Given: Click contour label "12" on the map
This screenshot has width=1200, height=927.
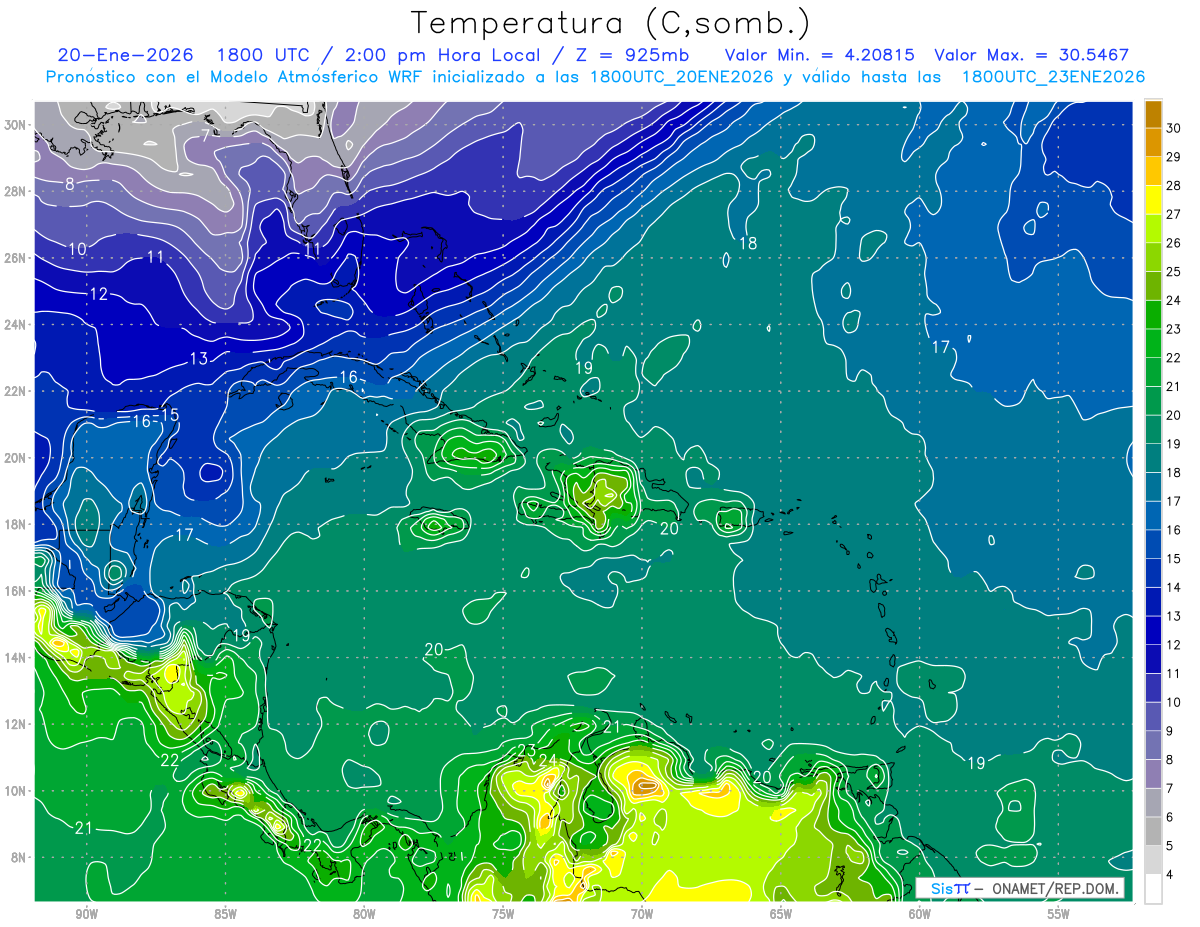Looking at the screenshot, I should point(98,295).
